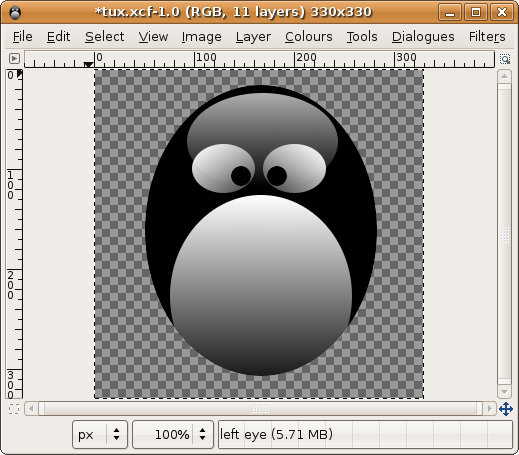Open the Edit menu
Image resolution: width=519 pixels, height=455 pixels.
(x=58, y=37)
